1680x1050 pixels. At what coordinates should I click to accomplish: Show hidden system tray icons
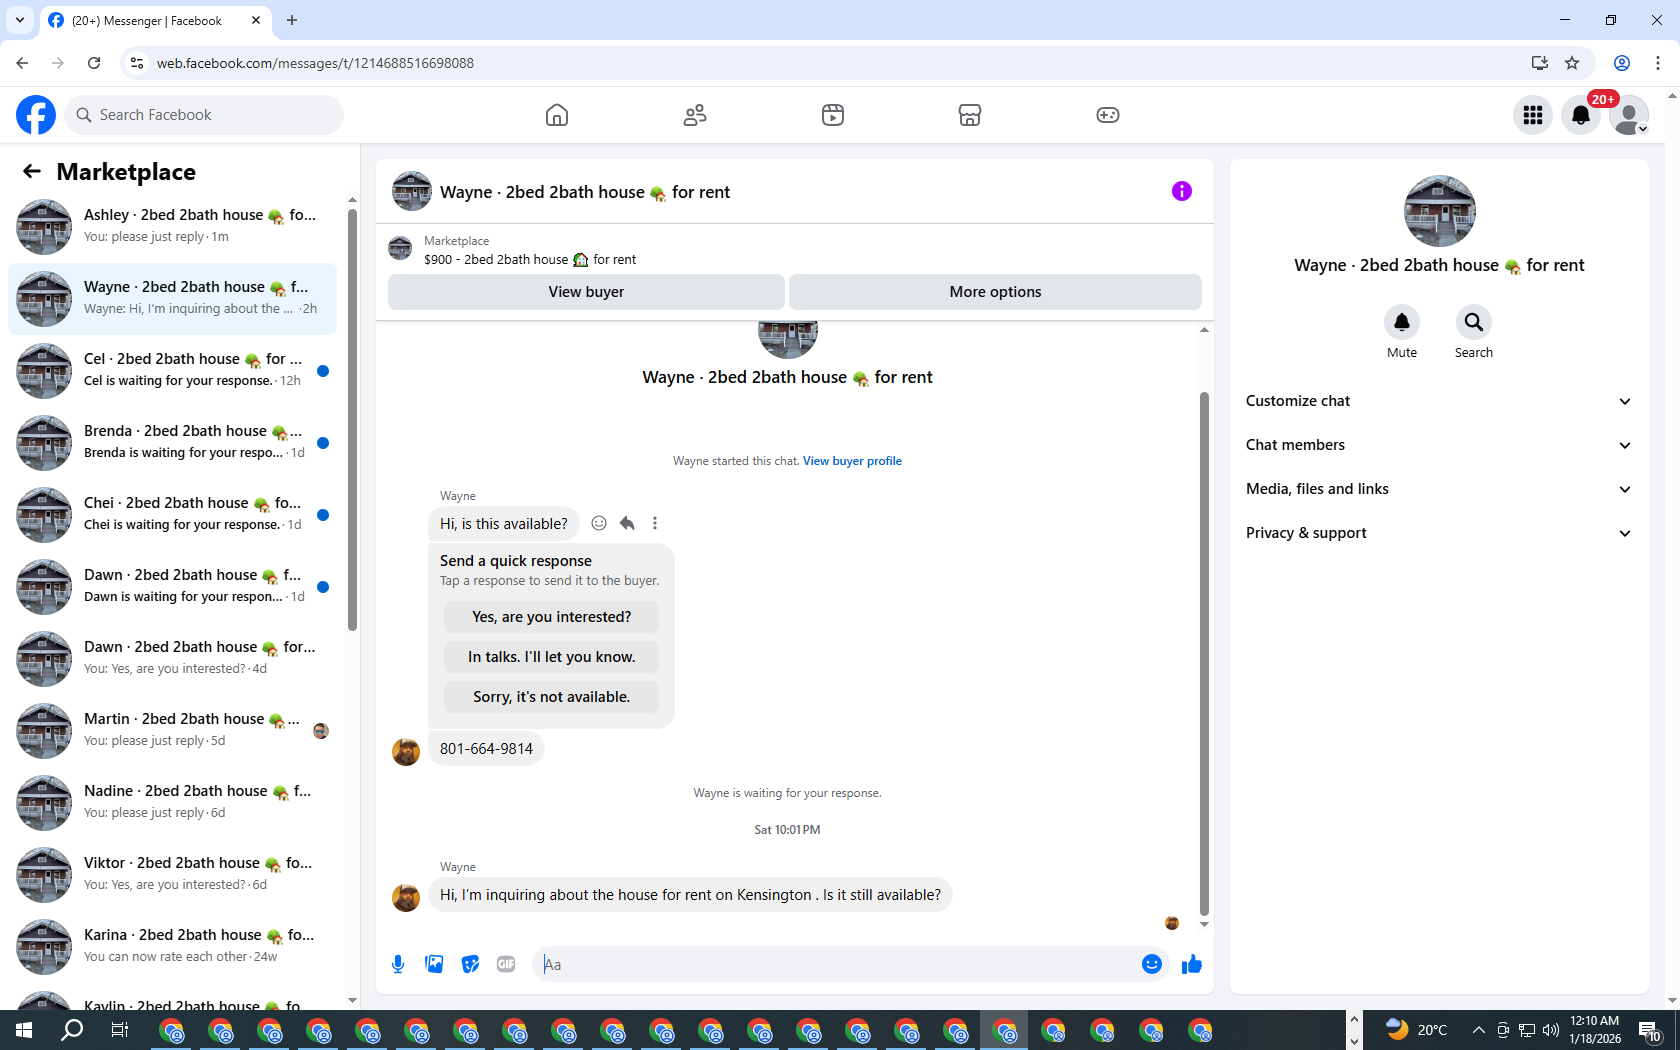click(1478, 1030)
